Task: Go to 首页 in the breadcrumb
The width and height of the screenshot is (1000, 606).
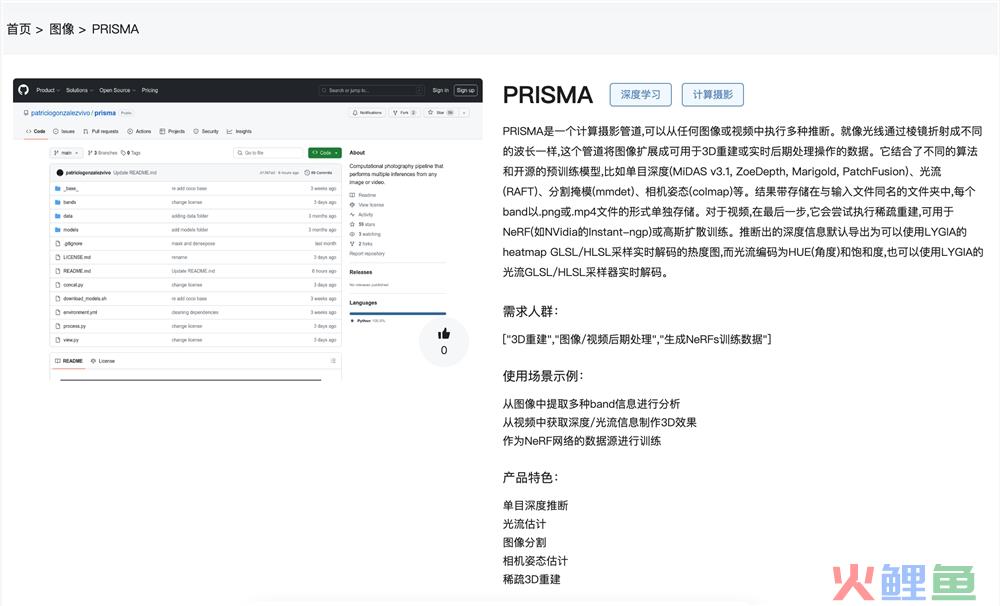Action: click(18, 29)
